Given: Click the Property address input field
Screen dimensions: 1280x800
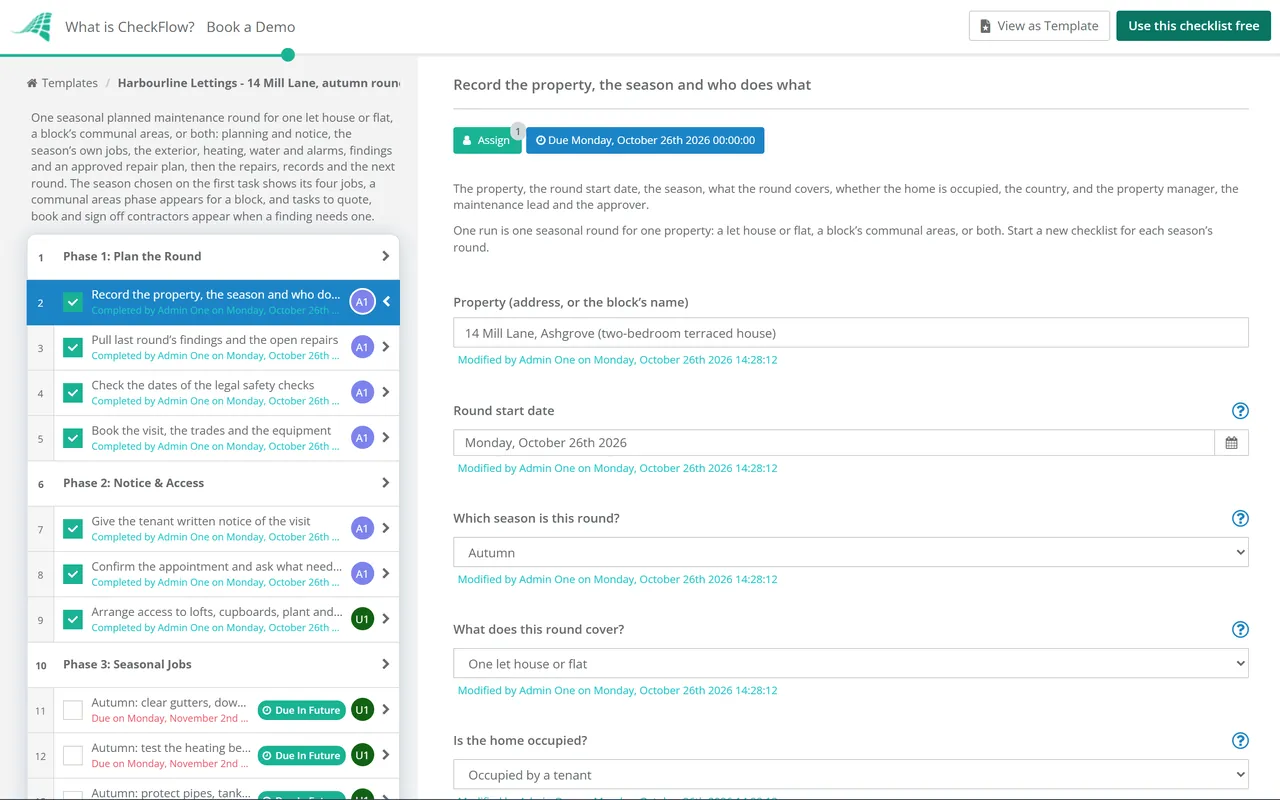Looking at the screenshot, I should [x=851, y=333].
